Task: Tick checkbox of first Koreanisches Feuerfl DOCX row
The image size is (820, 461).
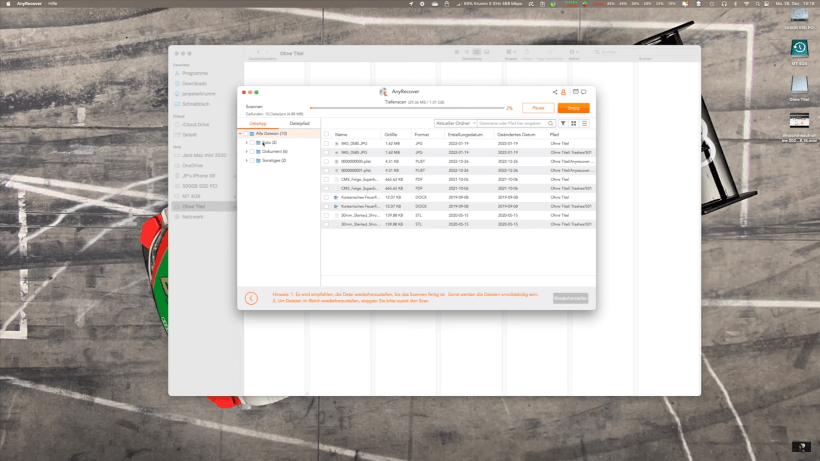Action: (x=326, y=198)
